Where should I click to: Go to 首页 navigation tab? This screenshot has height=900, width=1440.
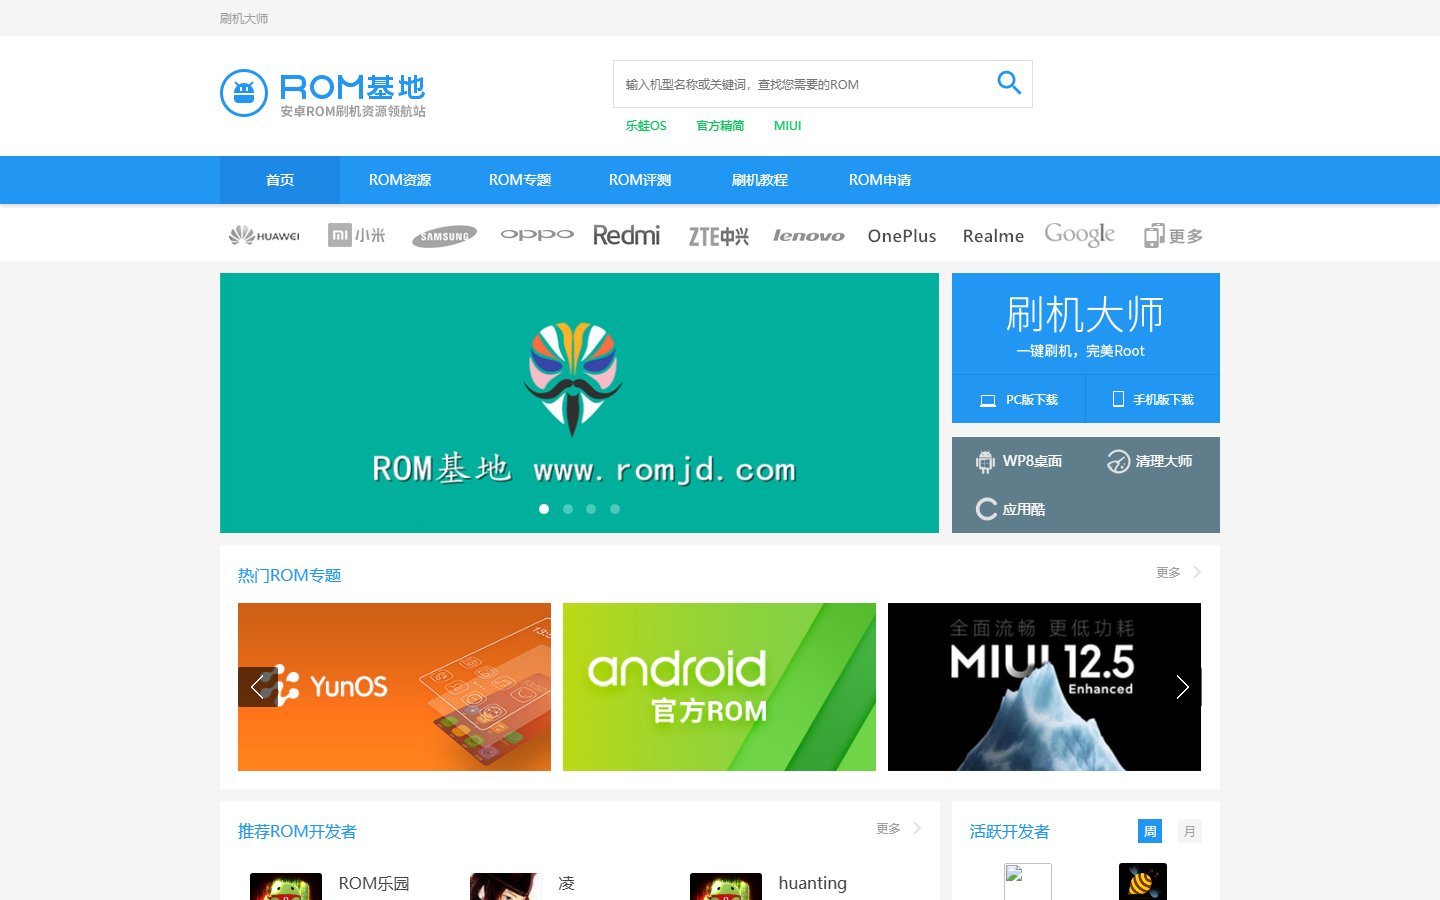click(280, 180)
